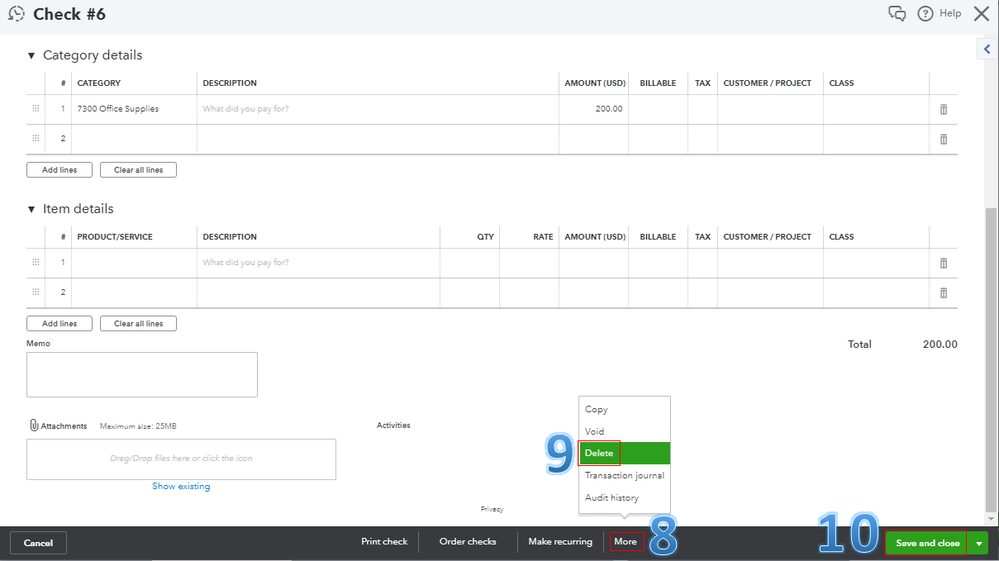This screenshot has width=999, height=561.
Task: Delete category line 2 with trash icon
Action: 944,139
